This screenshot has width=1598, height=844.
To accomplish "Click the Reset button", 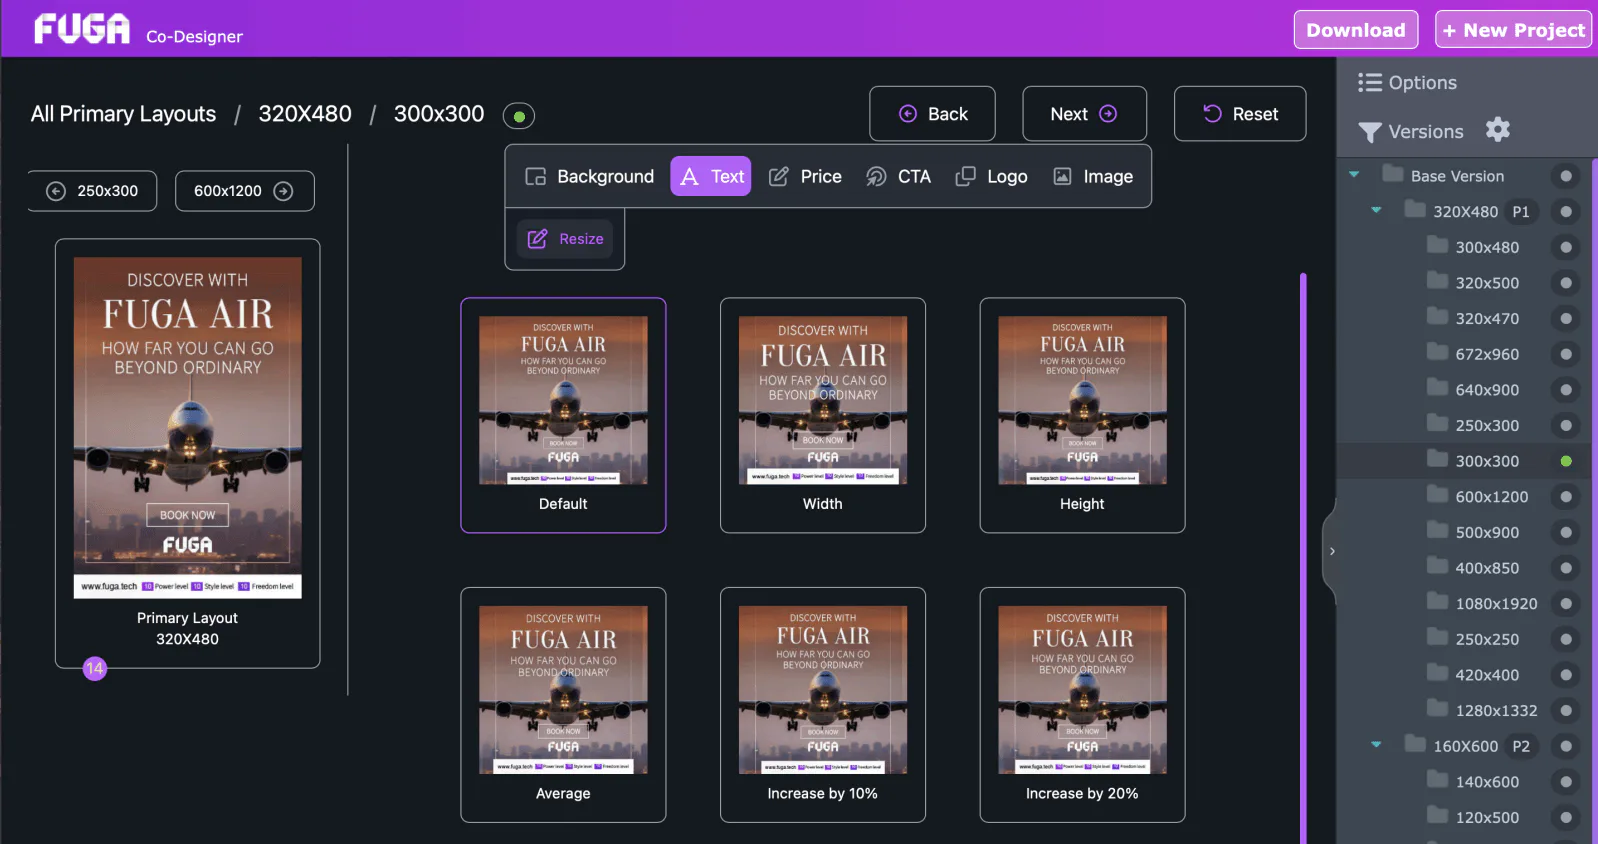I will 1240,114.
